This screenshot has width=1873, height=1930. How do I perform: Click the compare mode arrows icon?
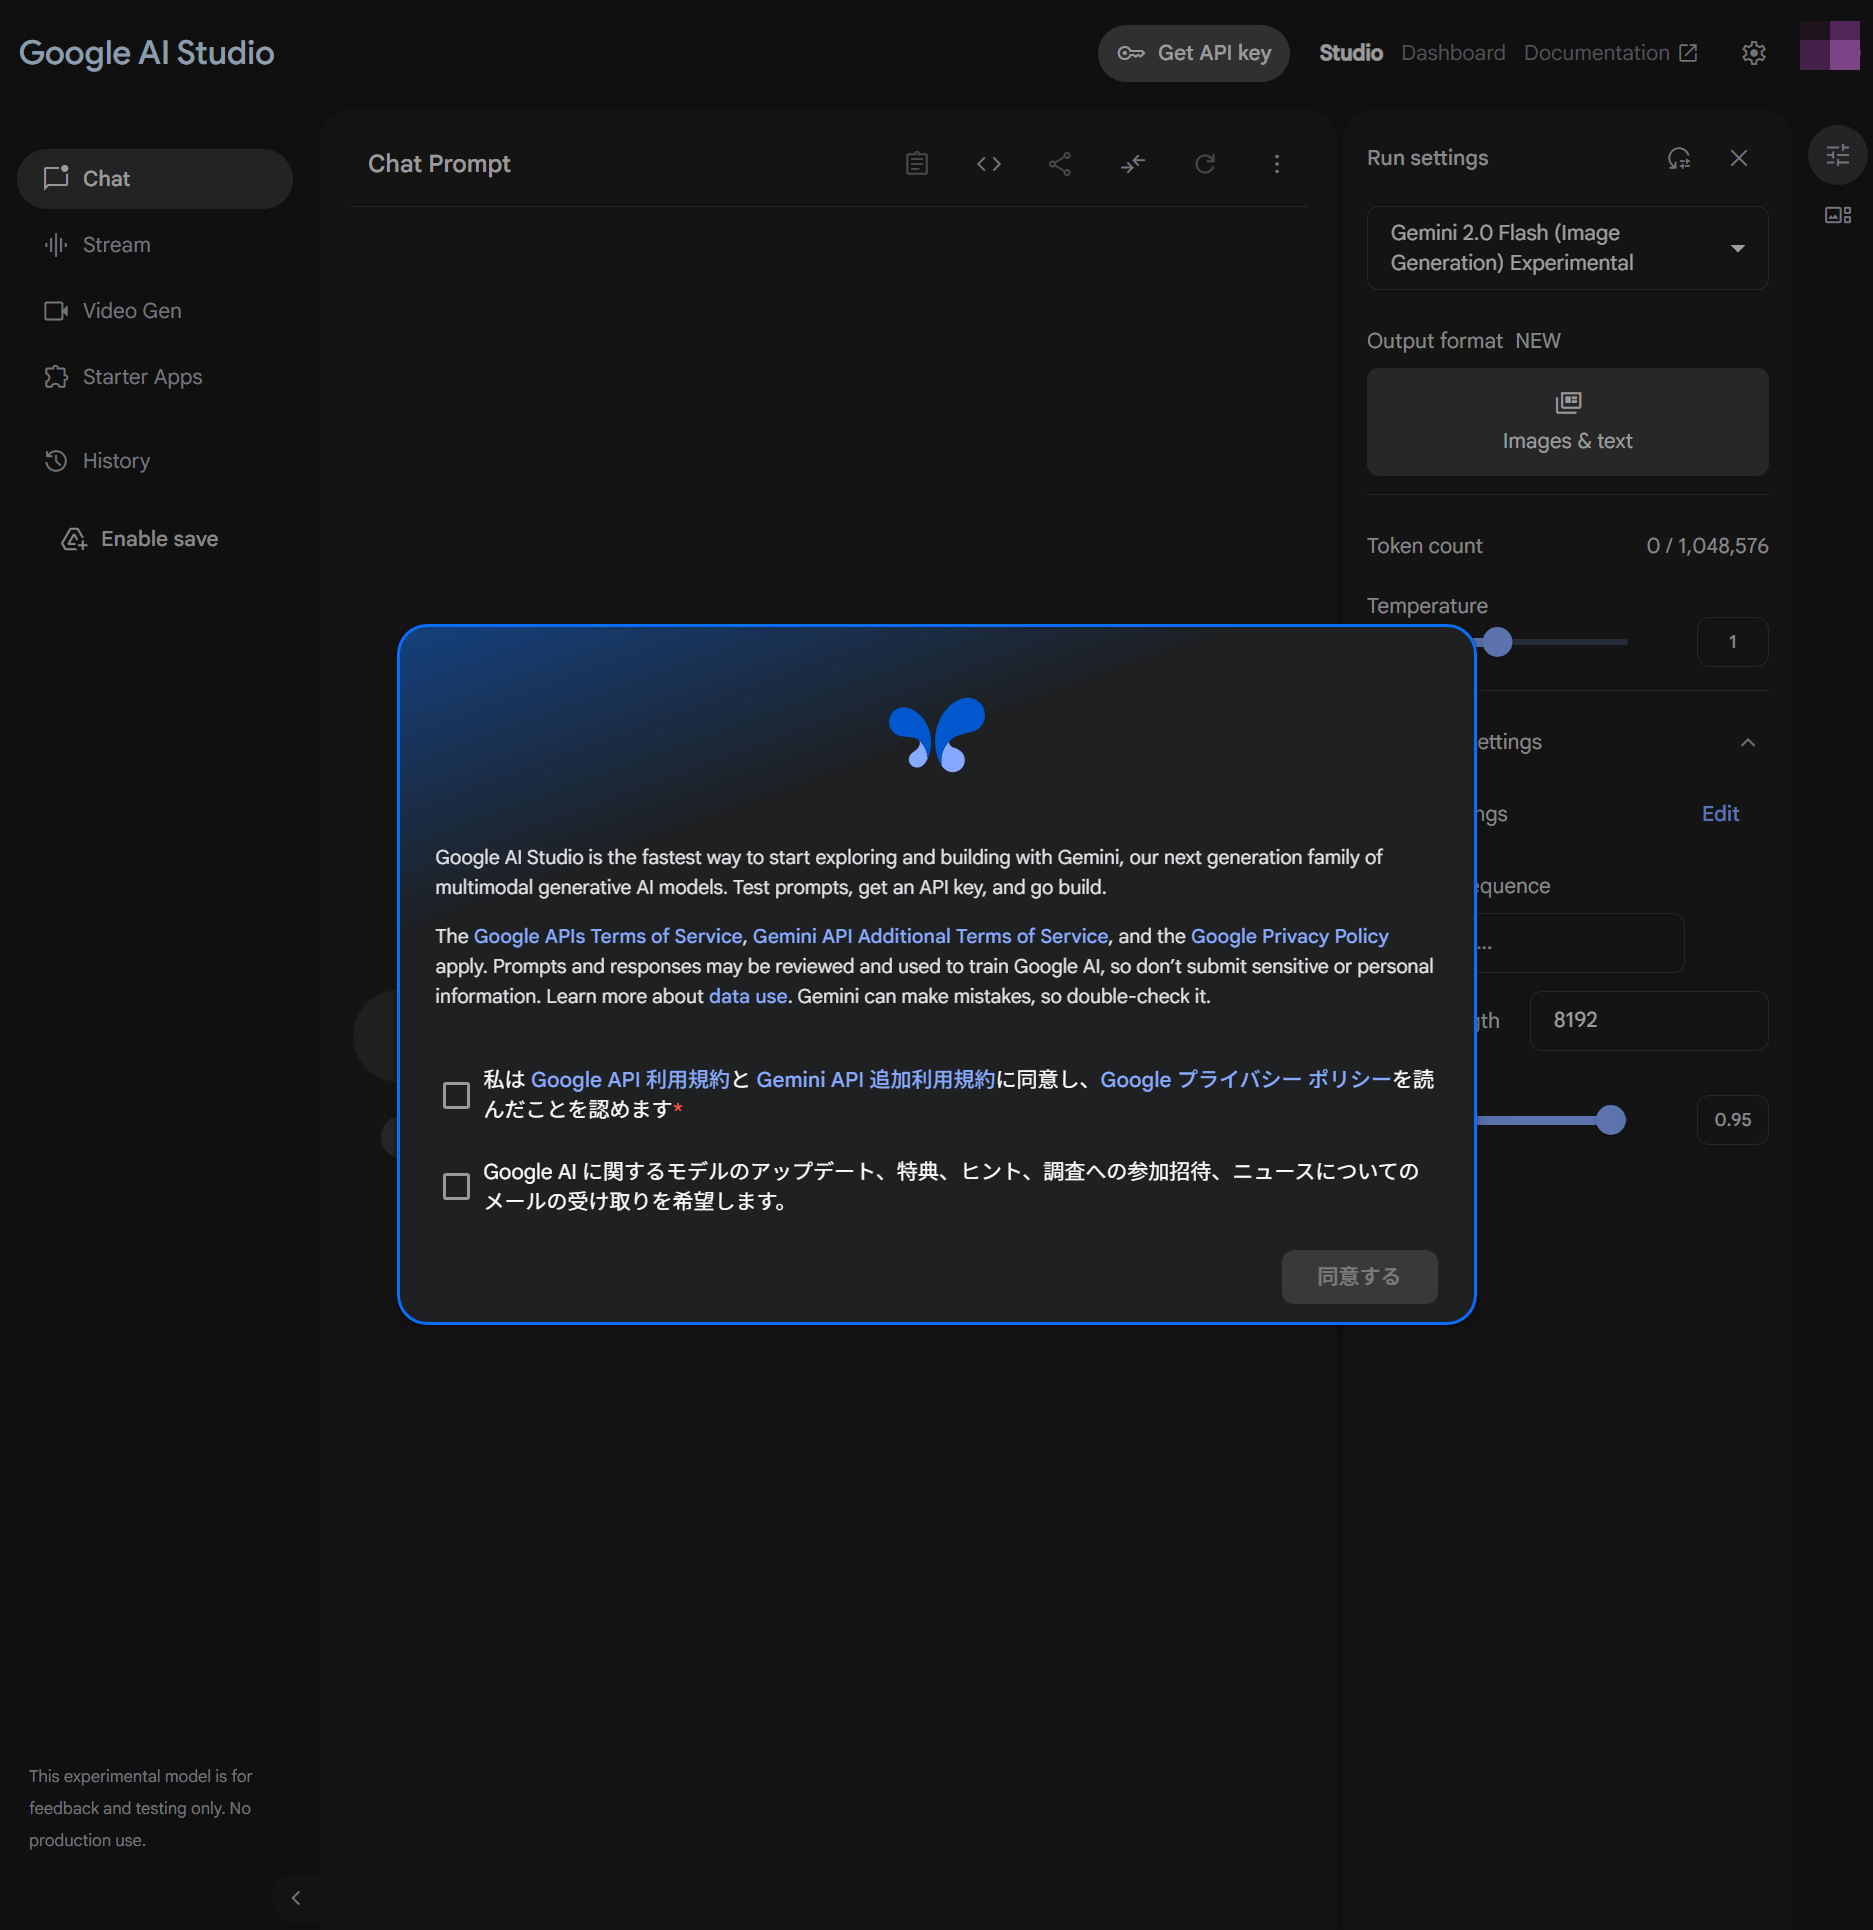[1132, 164]
